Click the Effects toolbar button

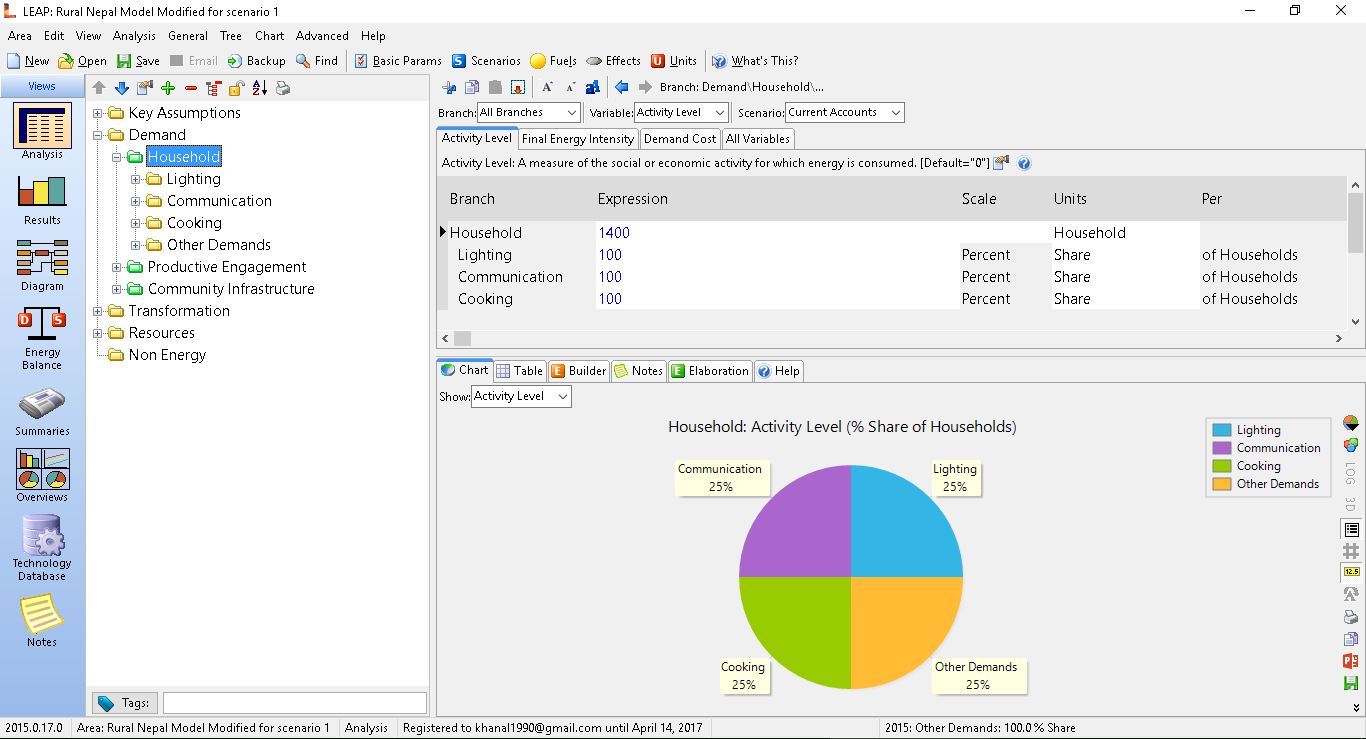click(x=613, y=61)
